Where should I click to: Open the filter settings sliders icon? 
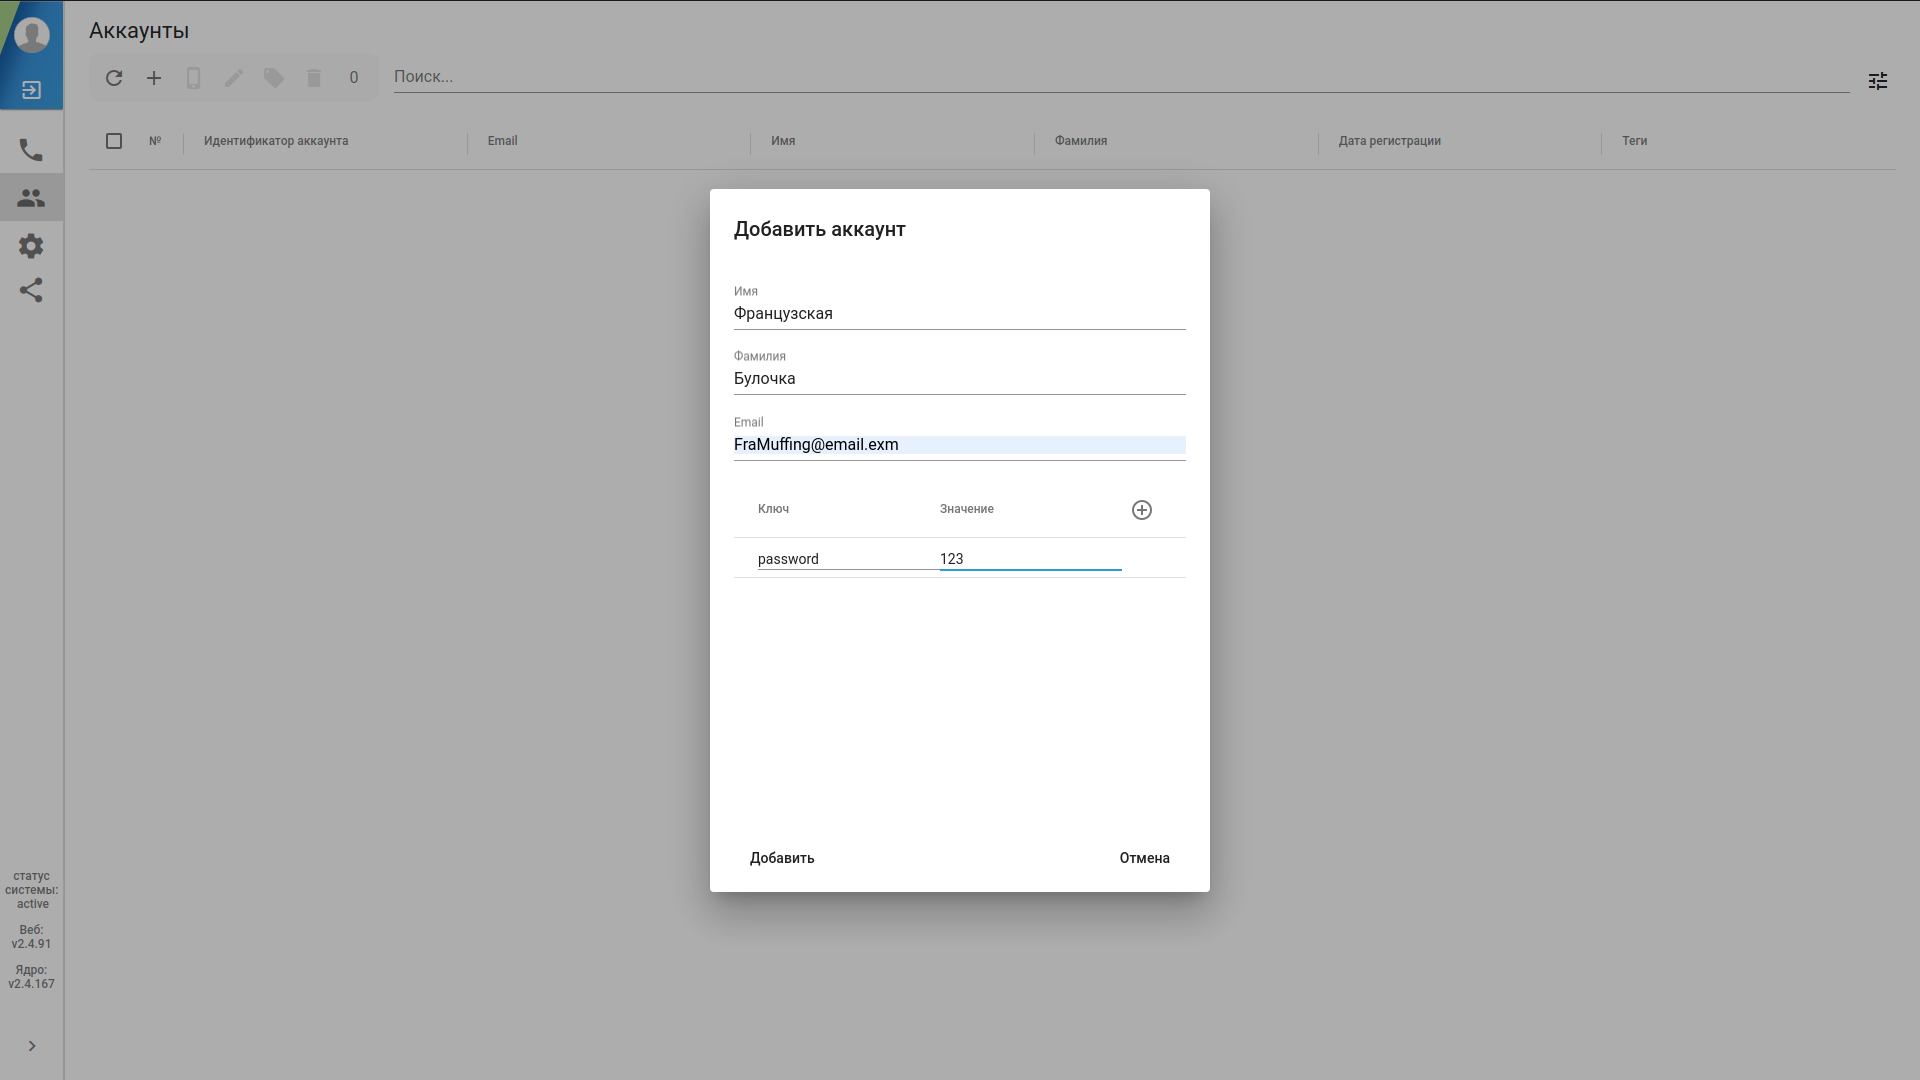tap(1878, 81)
